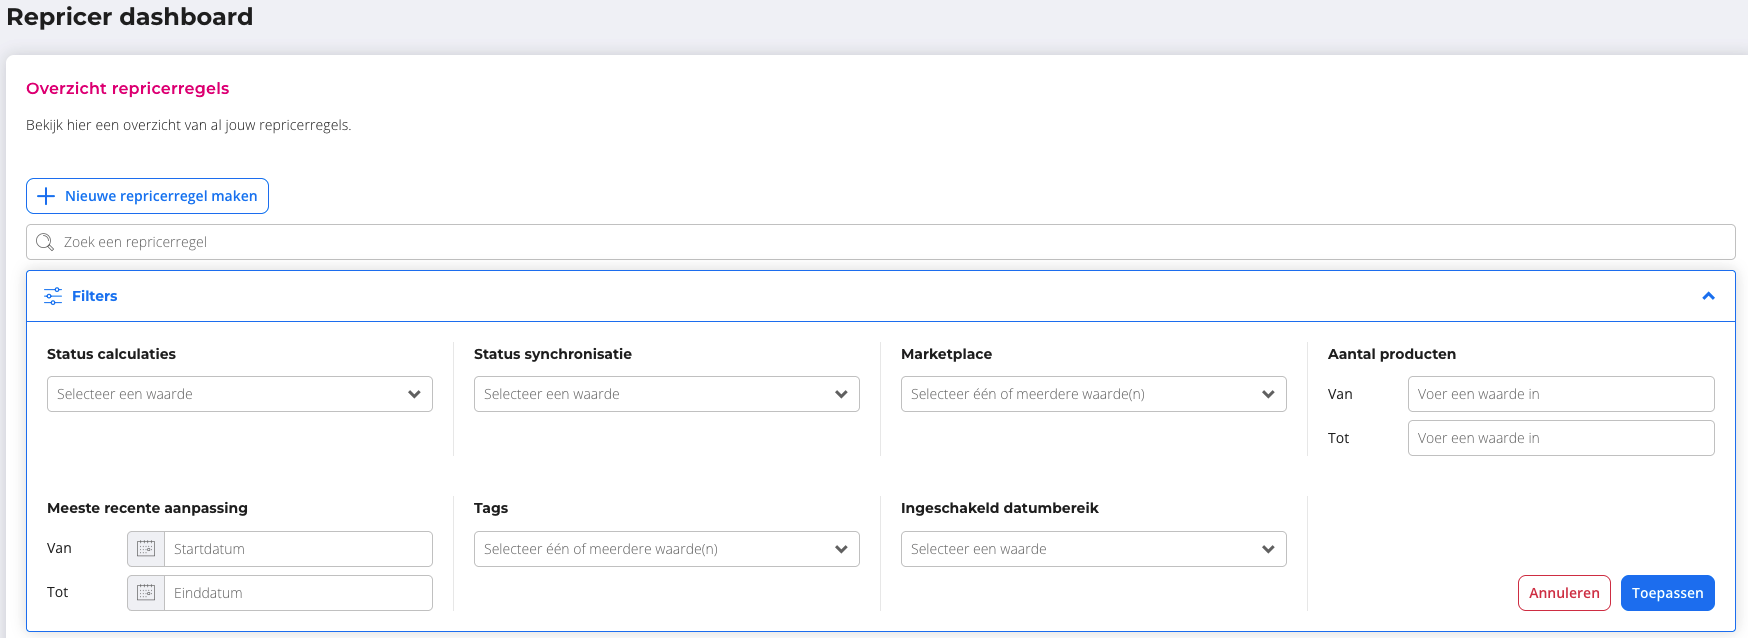The width and height of the screenshot is (1748, 638).
Task: Open the Startdatum calendar icon
Action: click(146, 549)
